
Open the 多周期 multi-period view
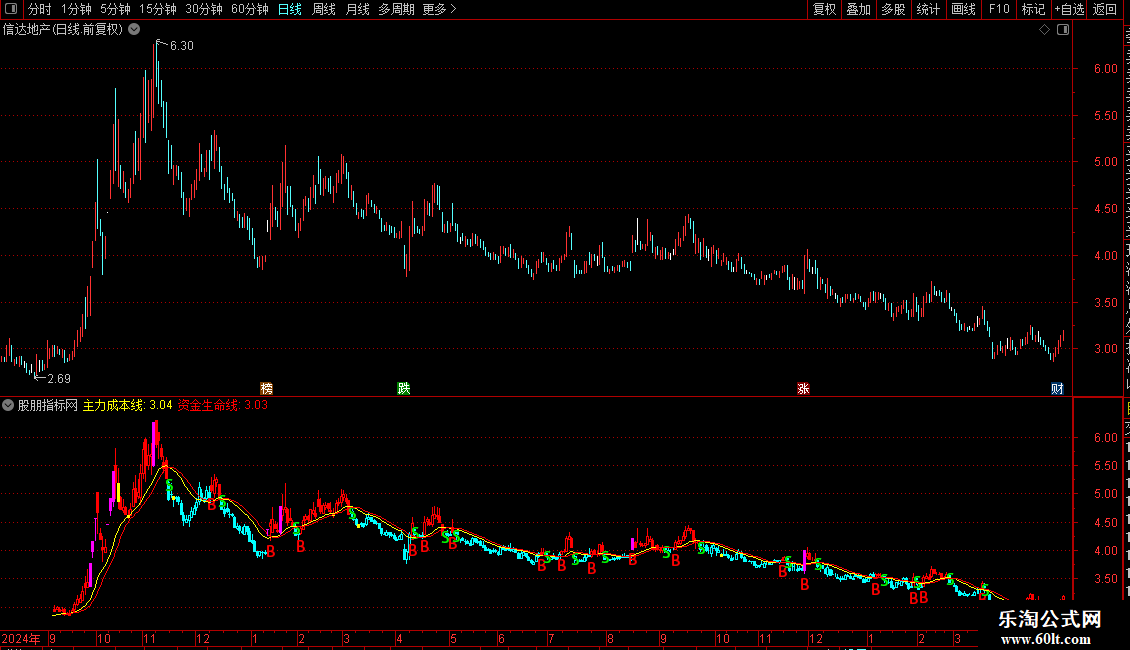396,9
